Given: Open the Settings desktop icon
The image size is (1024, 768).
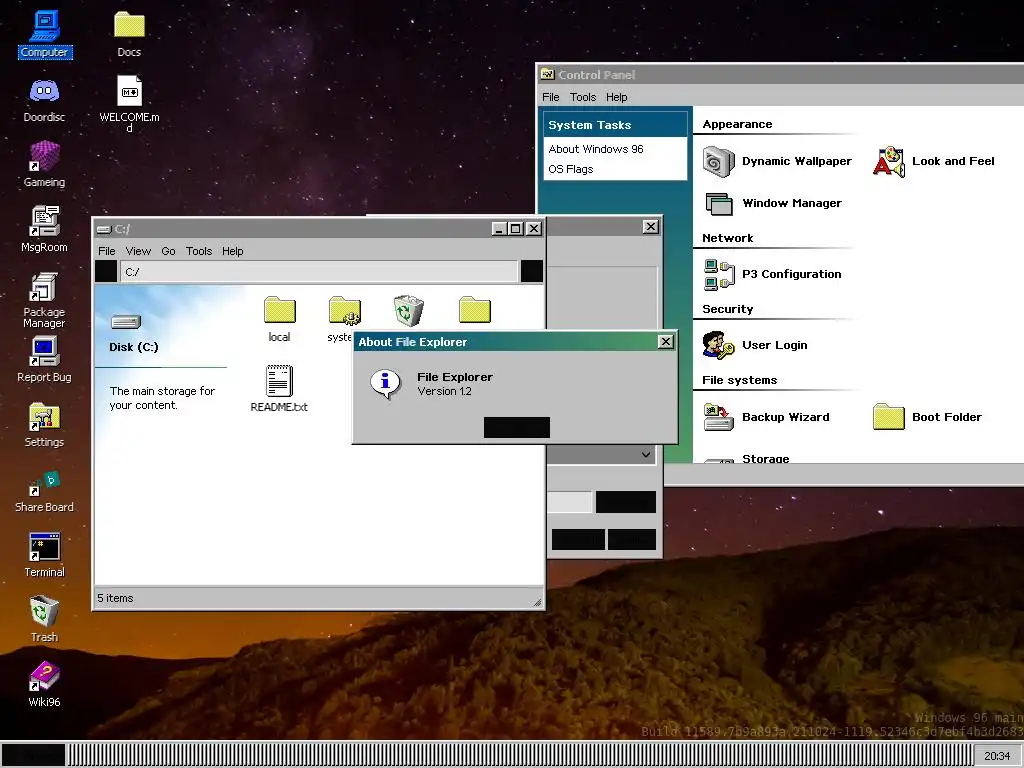Looking at the screenshot, I should click(44, 424).
